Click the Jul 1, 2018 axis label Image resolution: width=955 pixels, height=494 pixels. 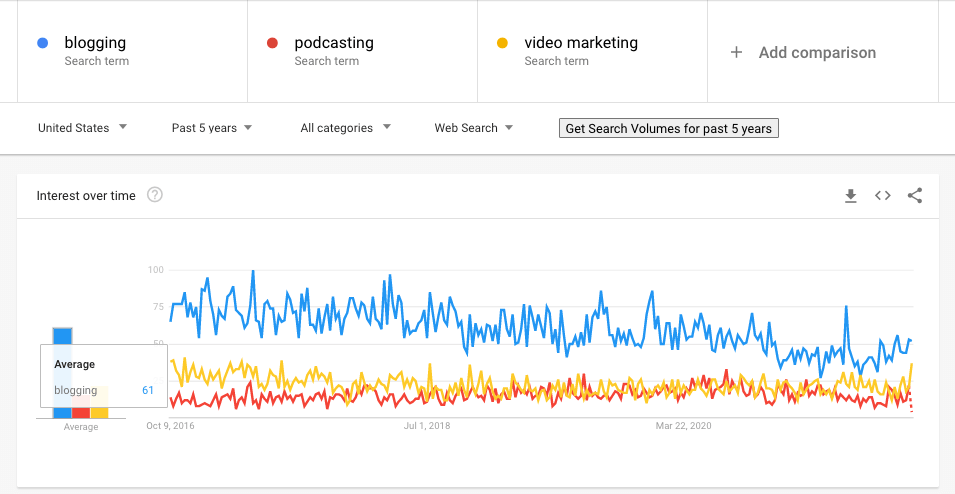[x=427, y=426]
